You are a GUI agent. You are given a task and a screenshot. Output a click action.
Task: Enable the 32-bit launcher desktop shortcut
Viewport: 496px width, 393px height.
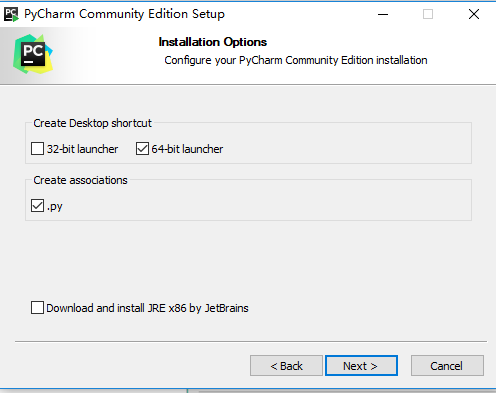coord(37,149)
